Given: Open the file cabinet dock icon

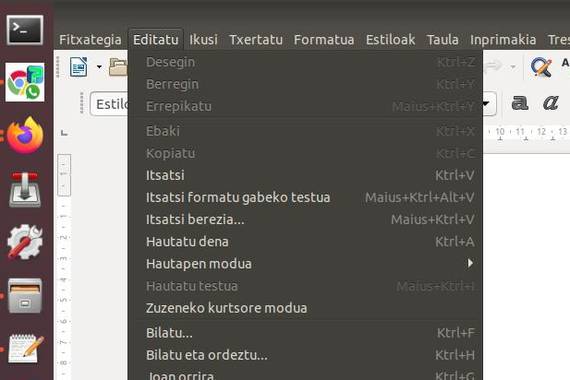Looking at the screenshot, I should [x=25, y=296].
